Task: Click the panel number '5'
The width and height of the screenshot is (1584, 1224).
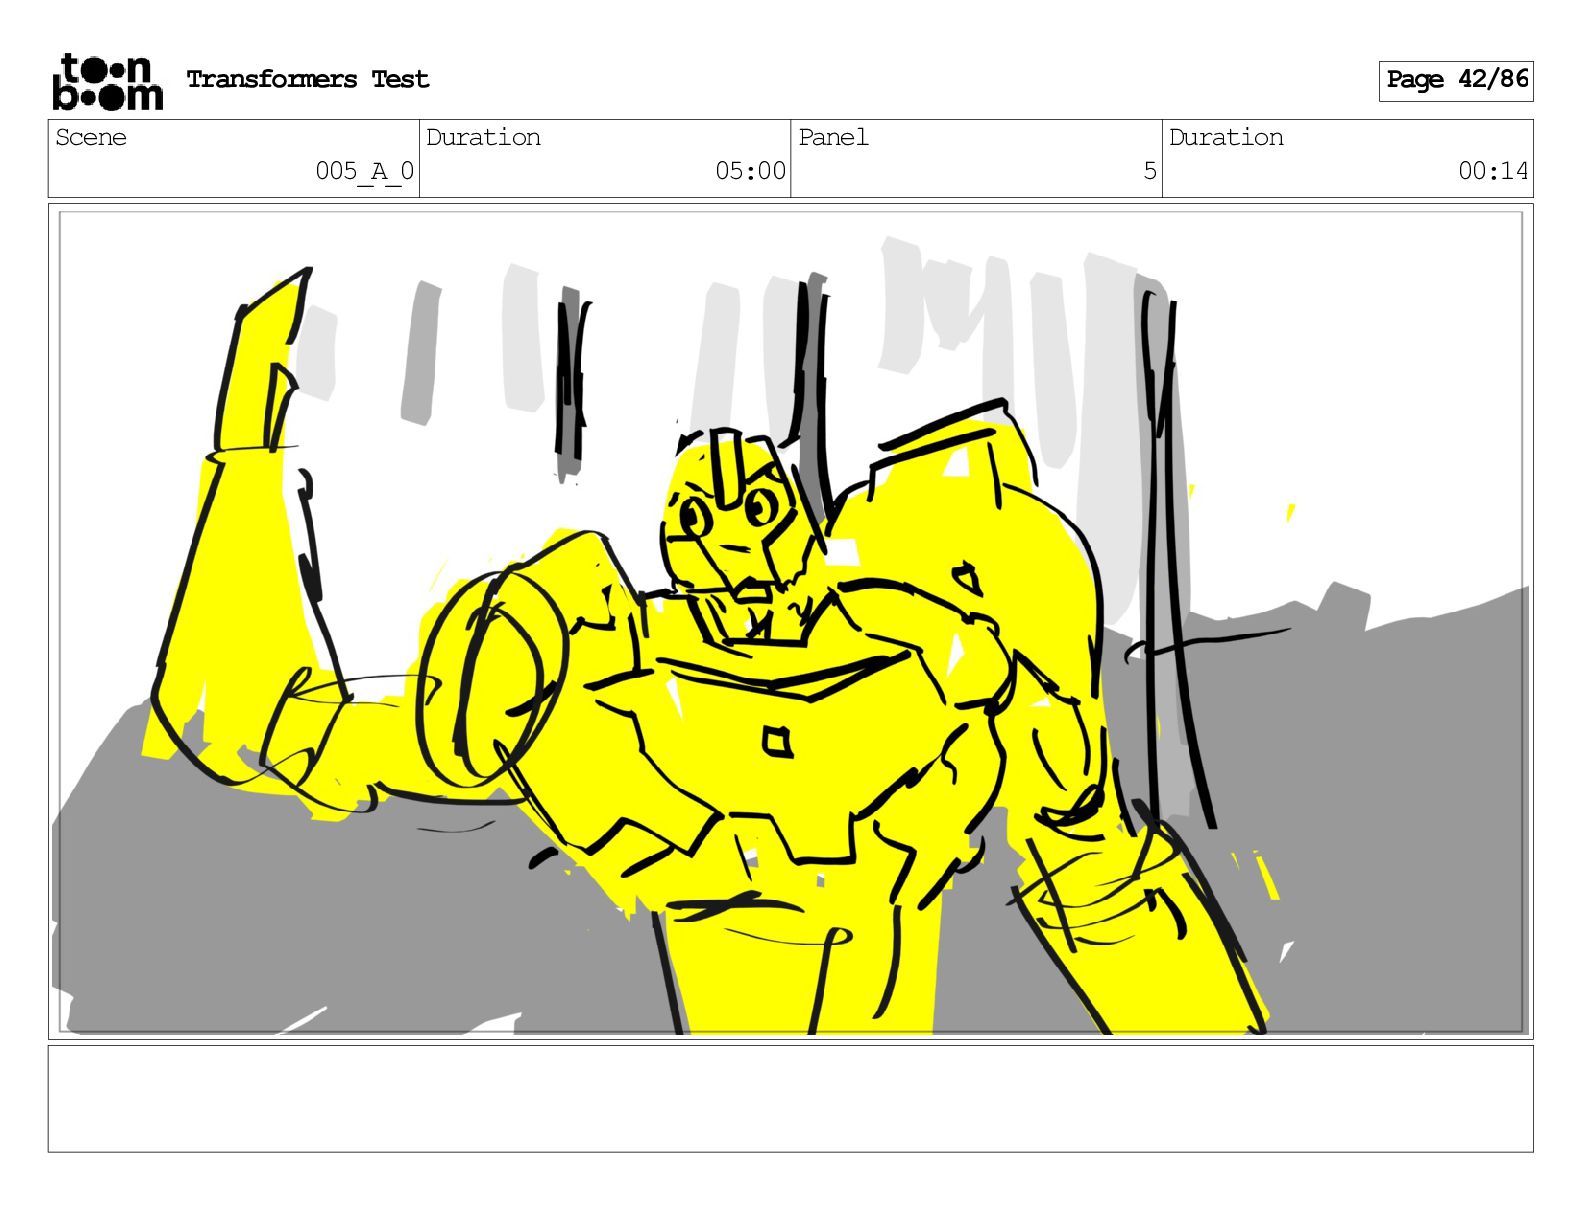Action: tap(1150, 172)
